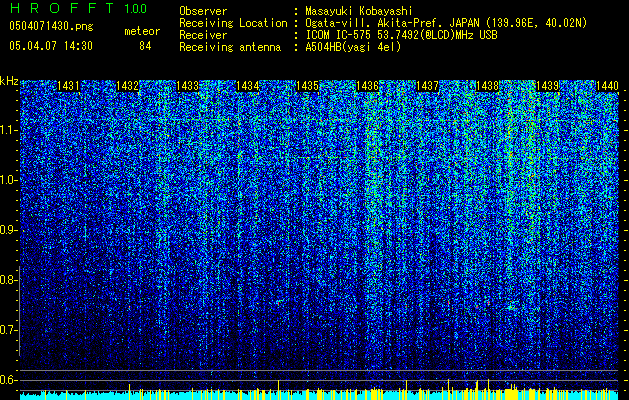This screenshot has height=400, width=629.
Task: Click the 1434 time marker
Action: (248, 86)
